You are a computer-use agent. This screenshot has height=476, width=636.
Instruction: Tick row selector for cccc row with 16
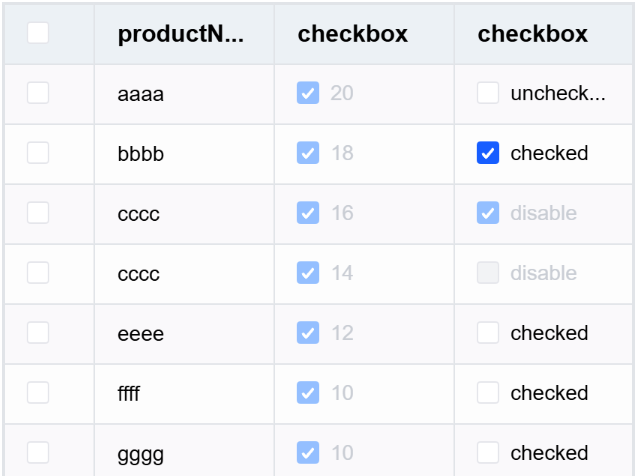click(38, 213)
